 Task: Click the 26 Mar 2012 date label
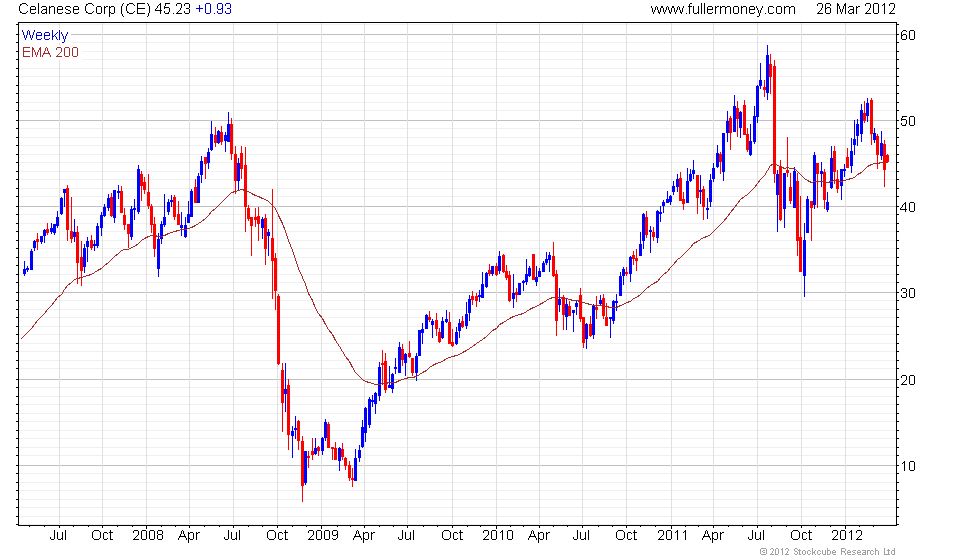[856, 9]
